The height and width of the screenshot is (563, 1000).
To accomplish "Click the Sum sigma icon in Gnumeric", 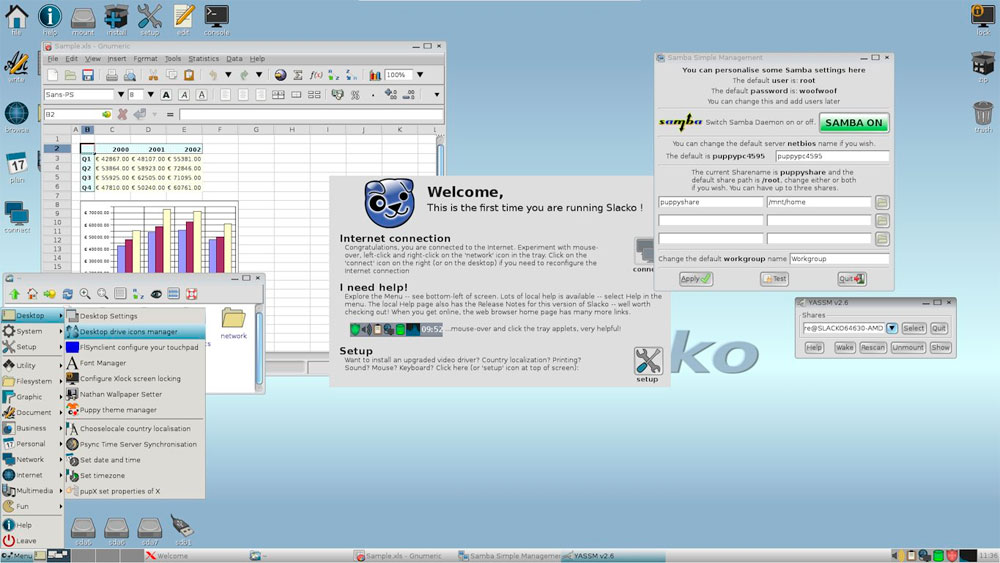I will (x=298, y=75).
